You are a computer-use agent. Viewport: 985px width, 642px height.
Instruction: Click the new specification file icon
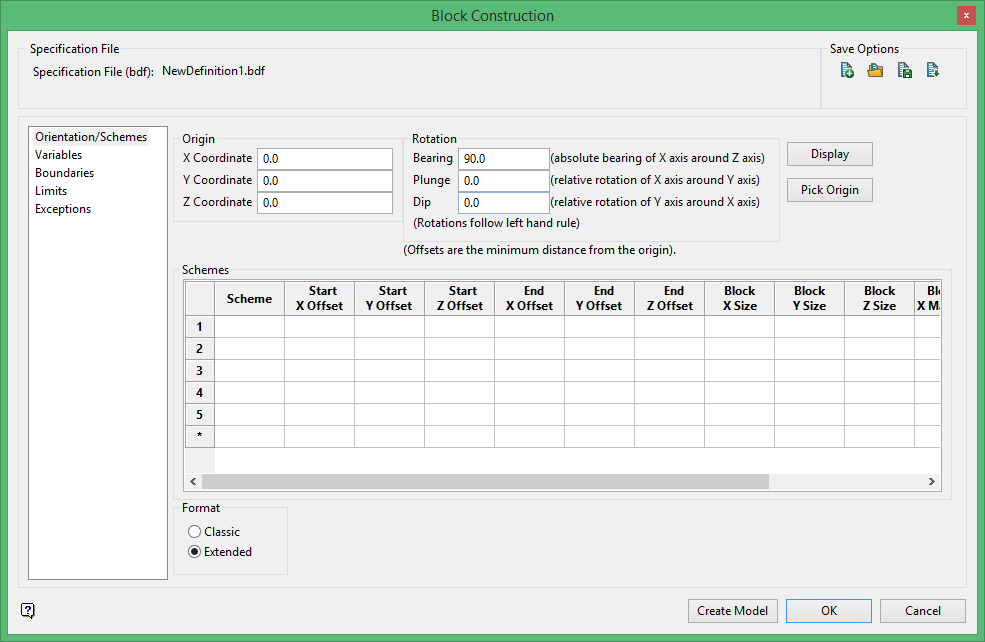coord(847,71)
